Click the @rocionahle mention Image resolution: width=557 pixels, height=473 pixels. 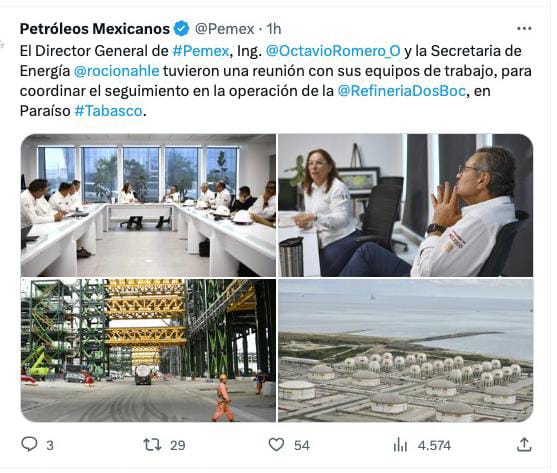[x=117, y=71]
